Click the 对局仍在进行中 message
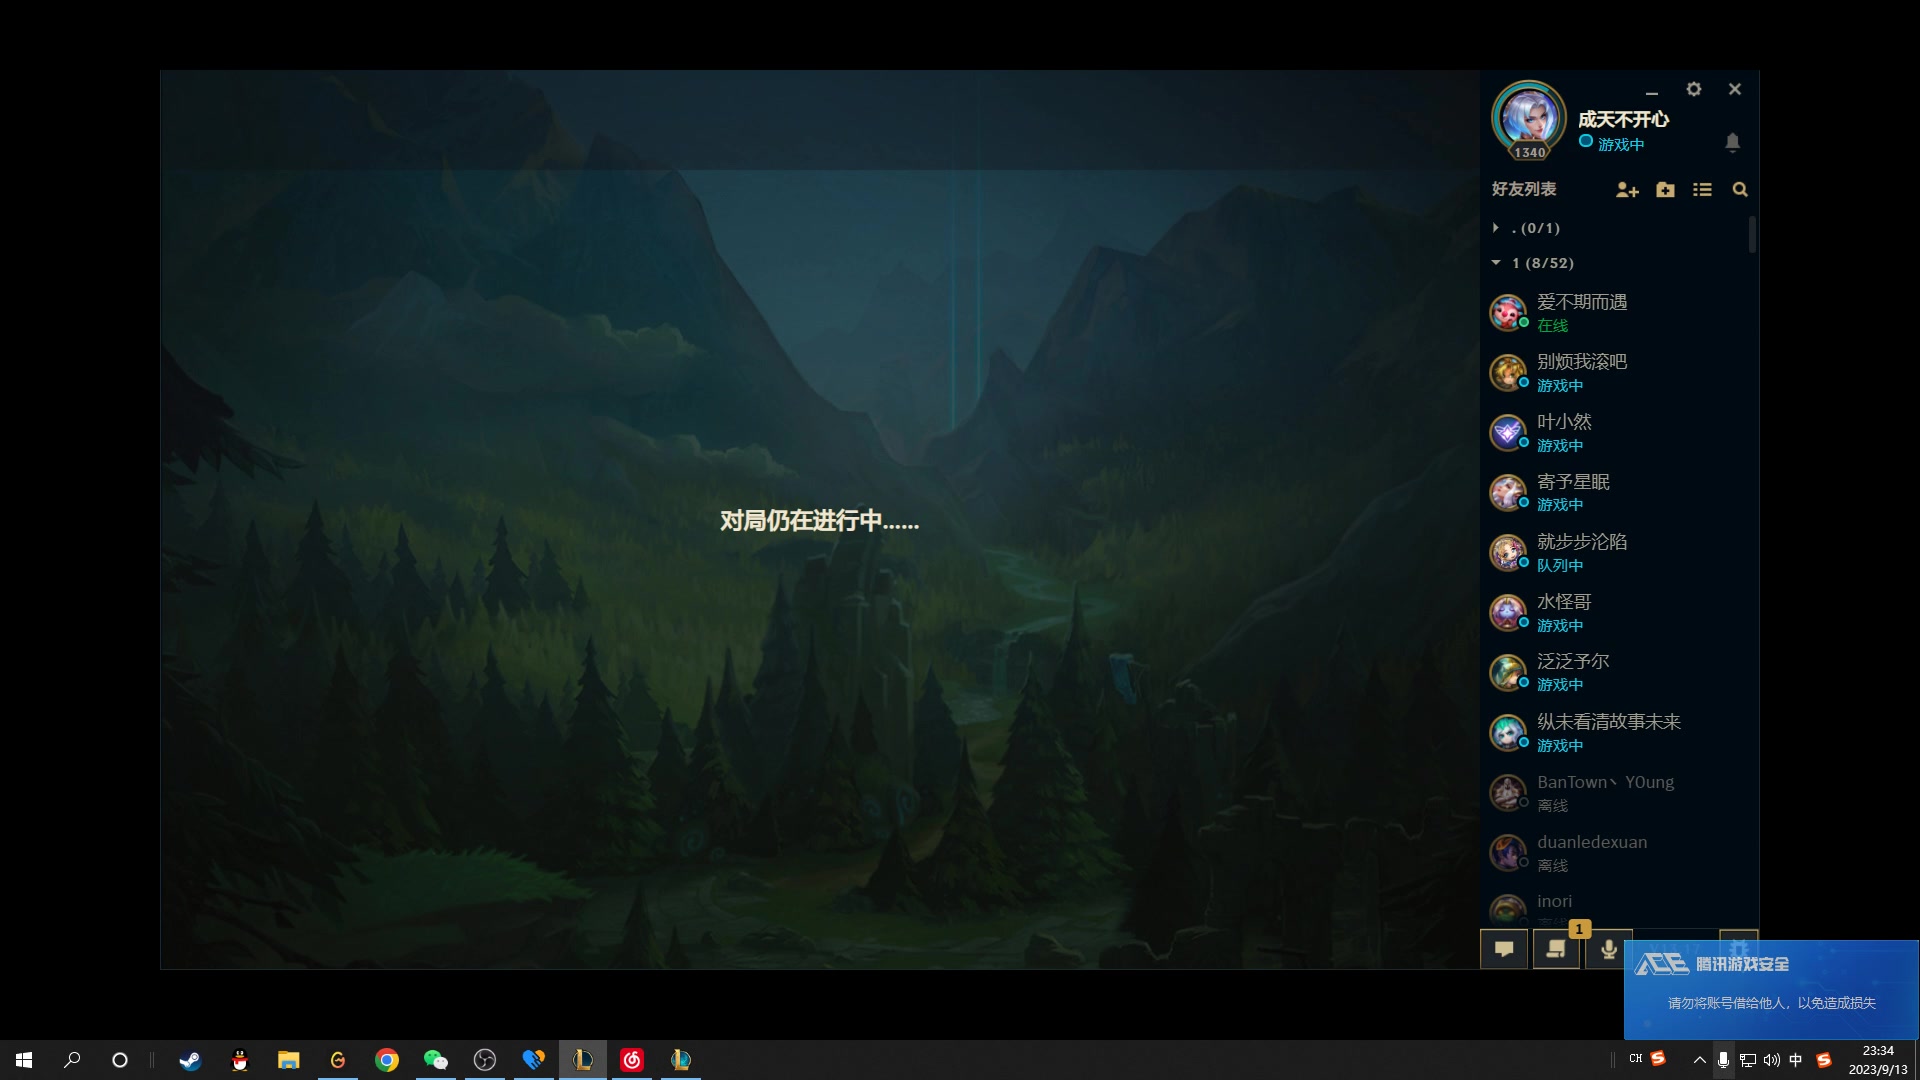This screenshot has height=1080, width=1920. tap(819, 521)
